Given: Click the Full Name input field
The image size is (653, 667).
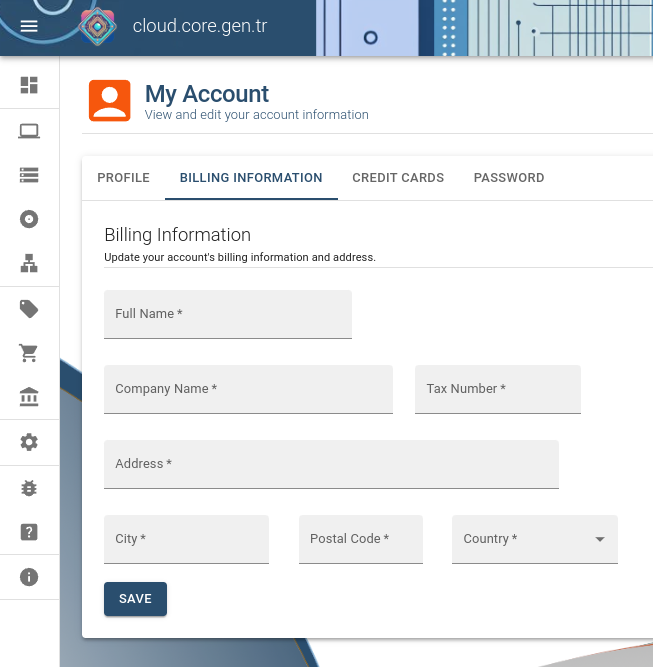Looking at the screenshot, I should [x=228, y=314].
